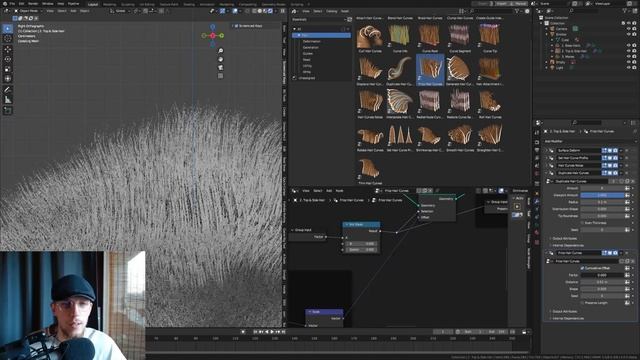
Task: Switch to the Sculpting workspace tab
Action: click(128, 4)
